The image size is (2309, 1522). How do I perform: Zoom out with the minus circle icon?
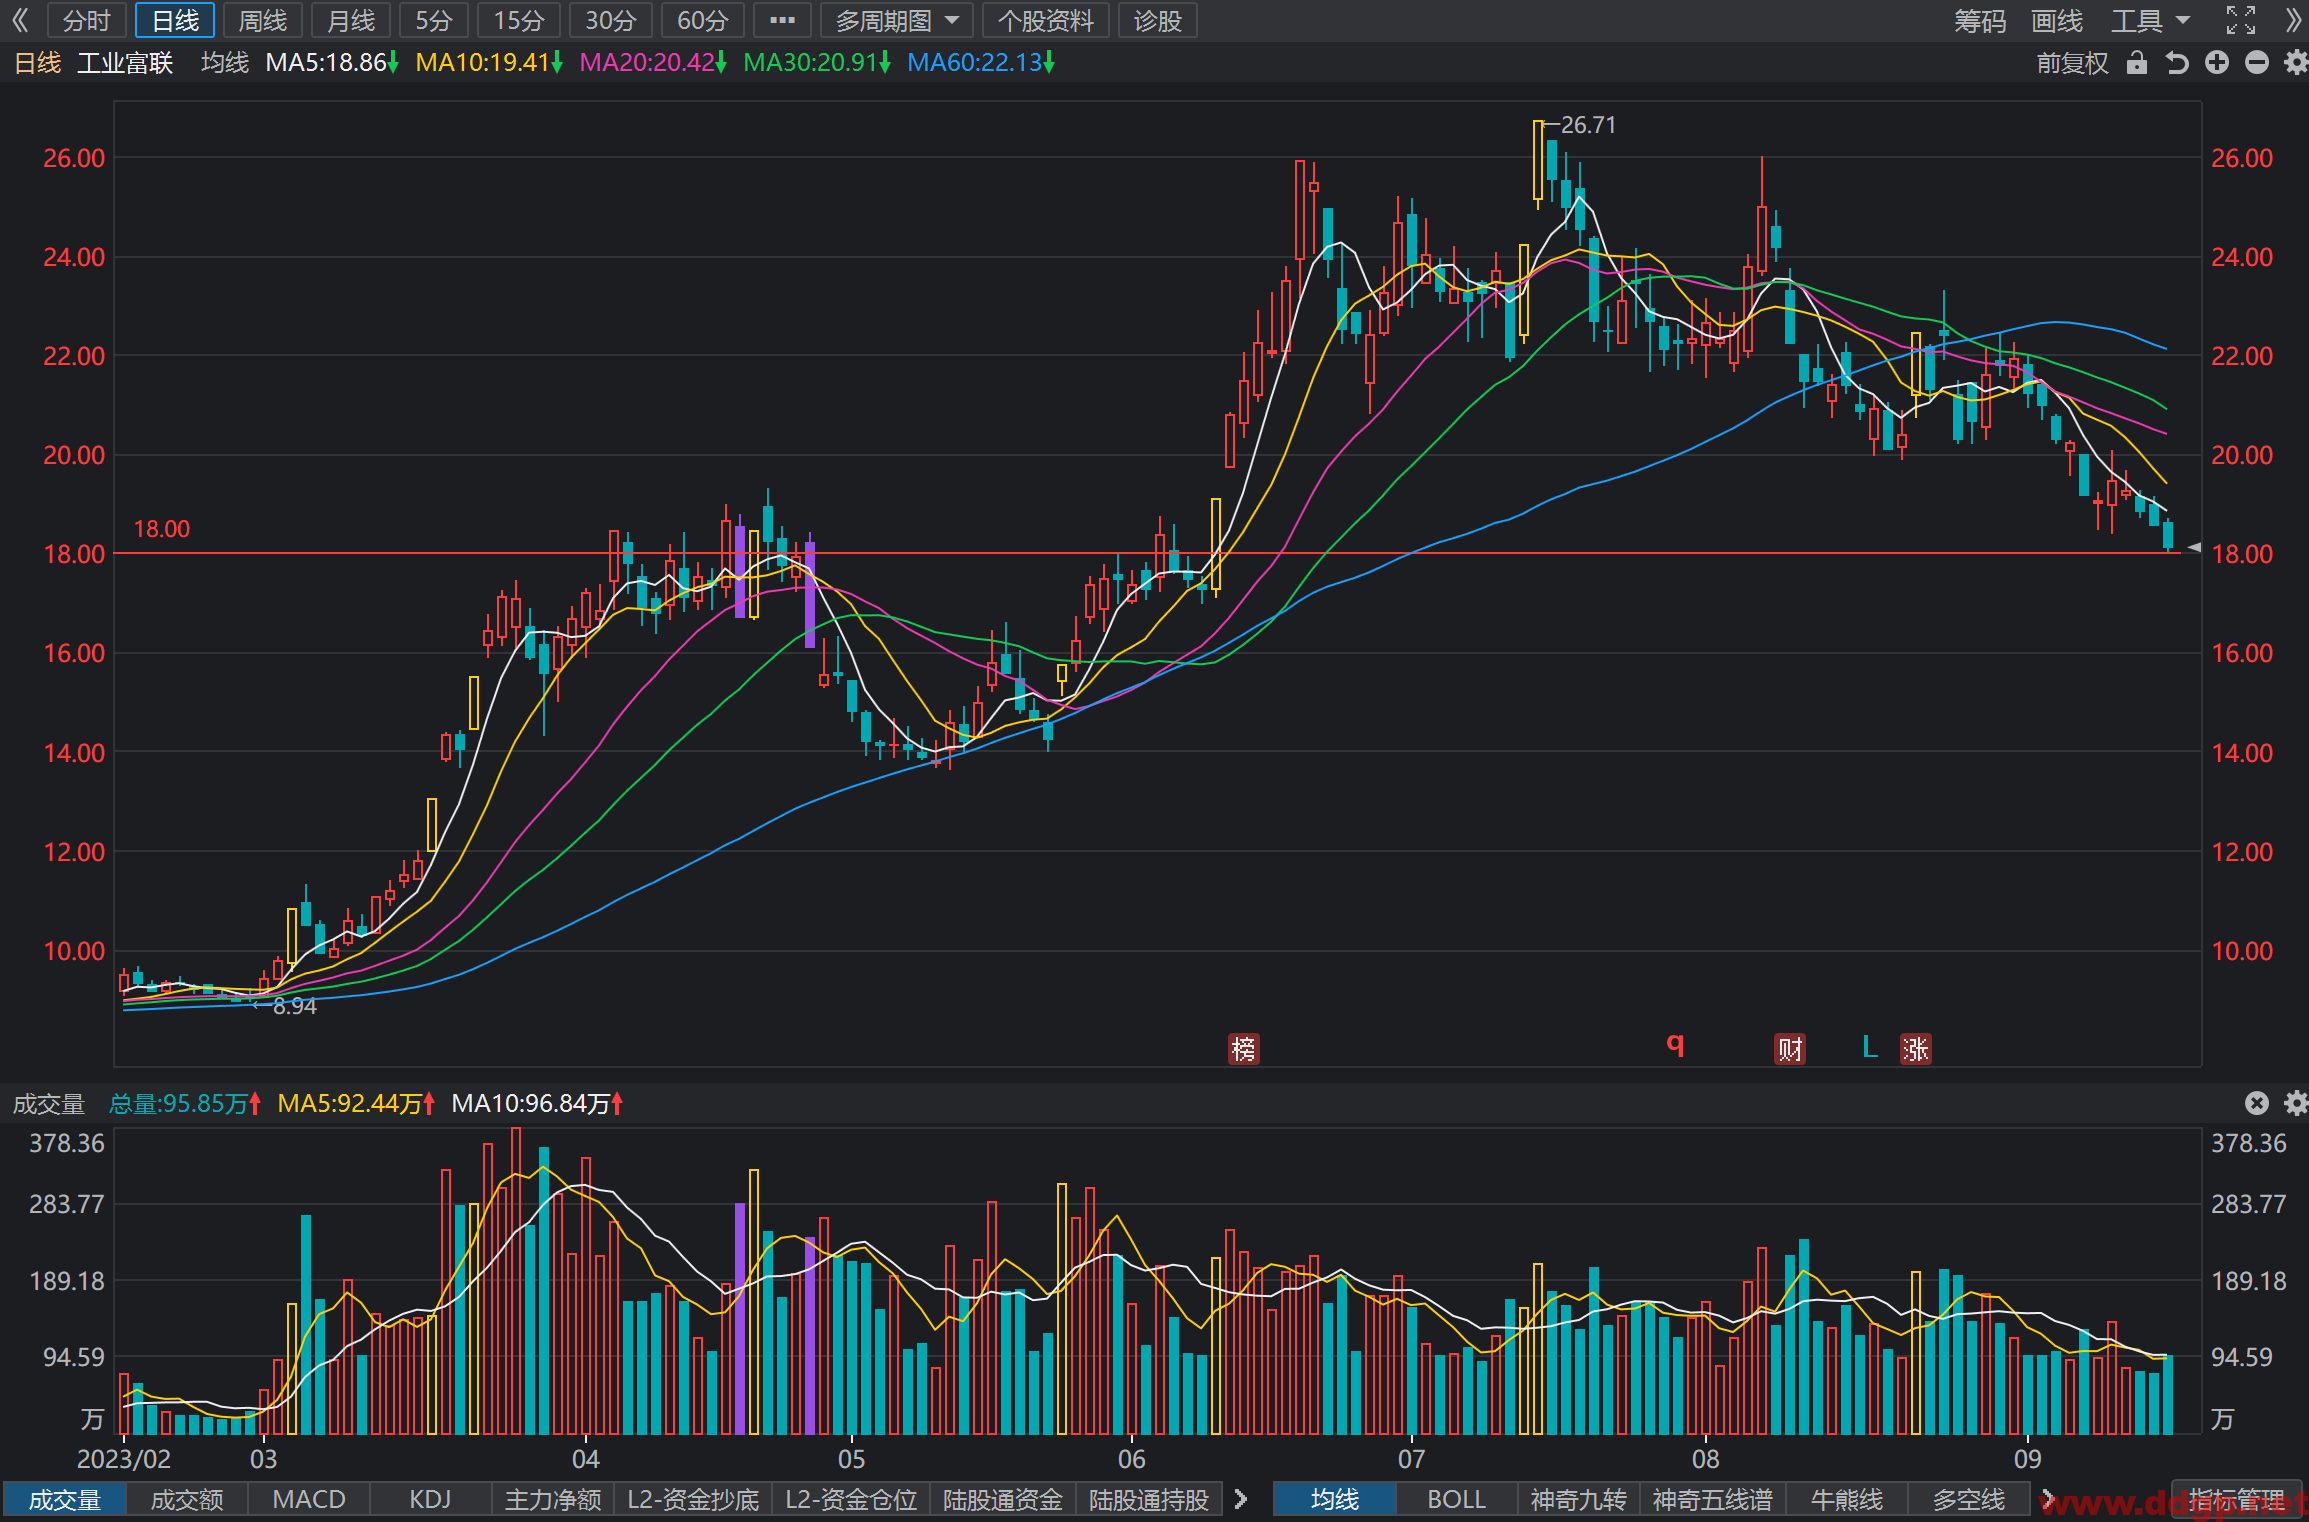(x=2257, y=63)
